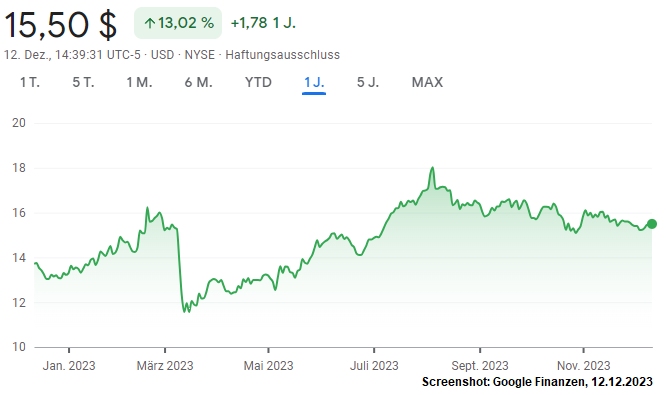Click the green up arrow icon
The image size is (666, 395).
149,23
